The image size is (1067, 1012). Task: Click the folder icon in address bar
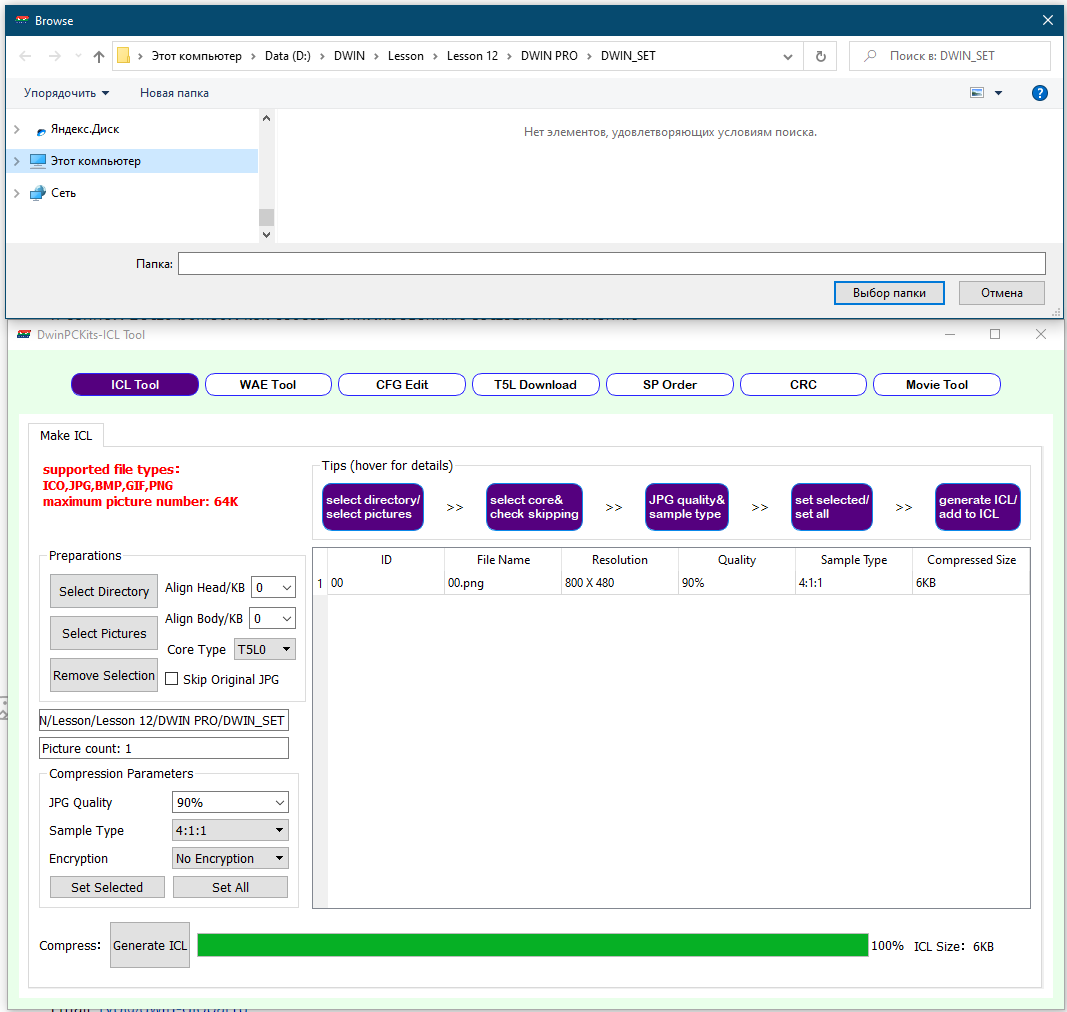[x=123, y=56]
